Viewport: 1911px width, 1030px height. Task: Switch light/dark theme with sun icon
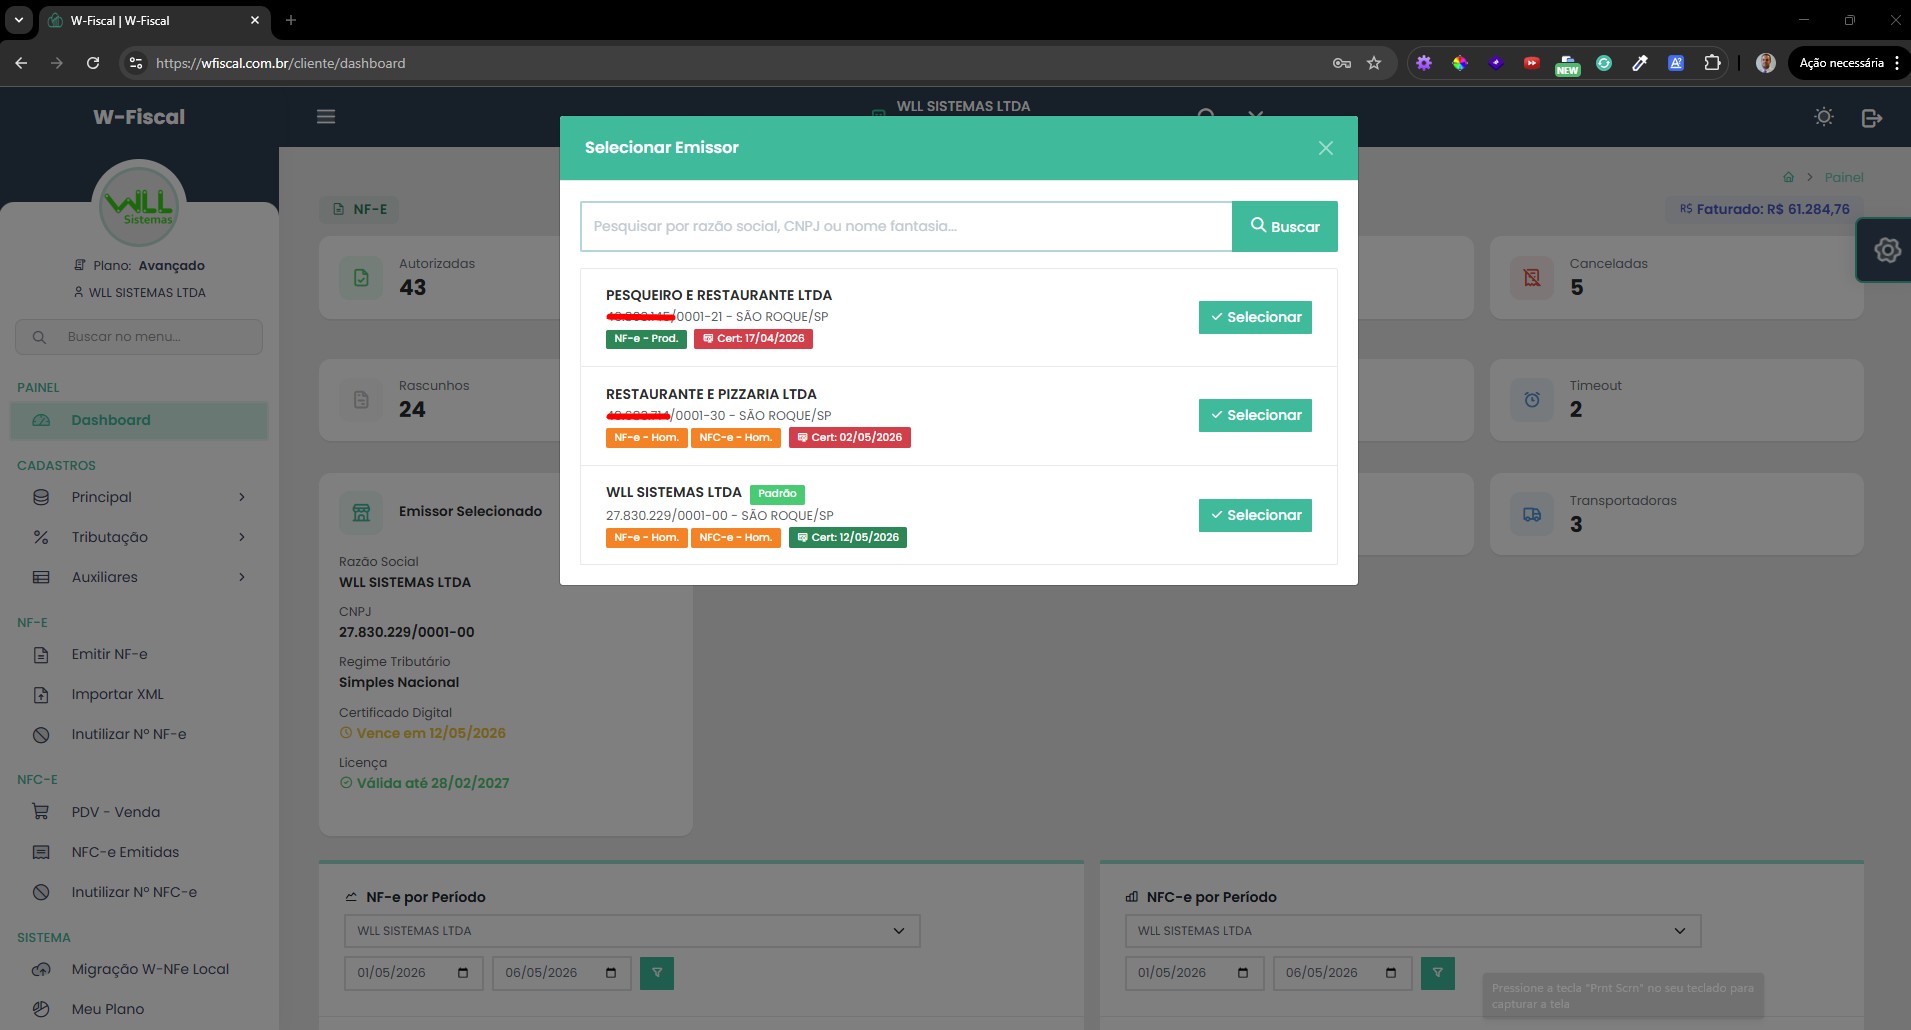1824,117
